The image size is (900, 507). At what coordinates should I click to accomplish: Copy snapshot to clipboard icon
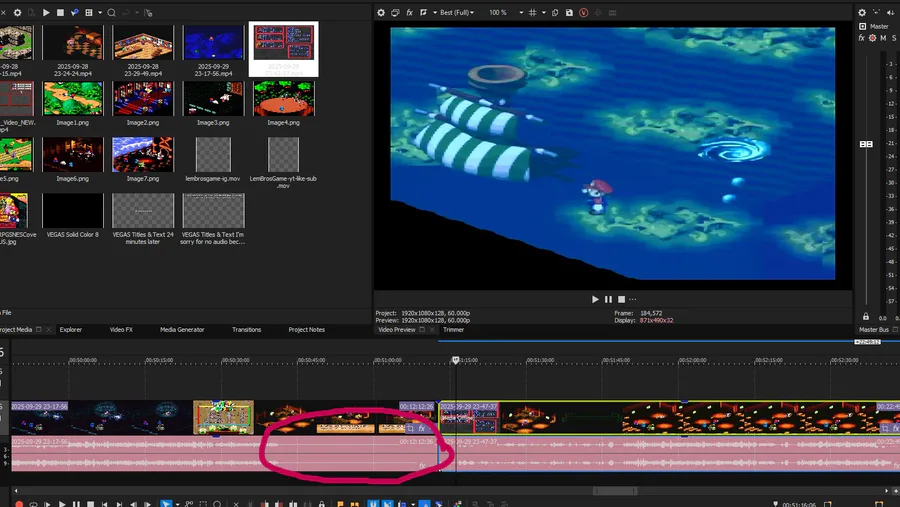pos(555,13)
